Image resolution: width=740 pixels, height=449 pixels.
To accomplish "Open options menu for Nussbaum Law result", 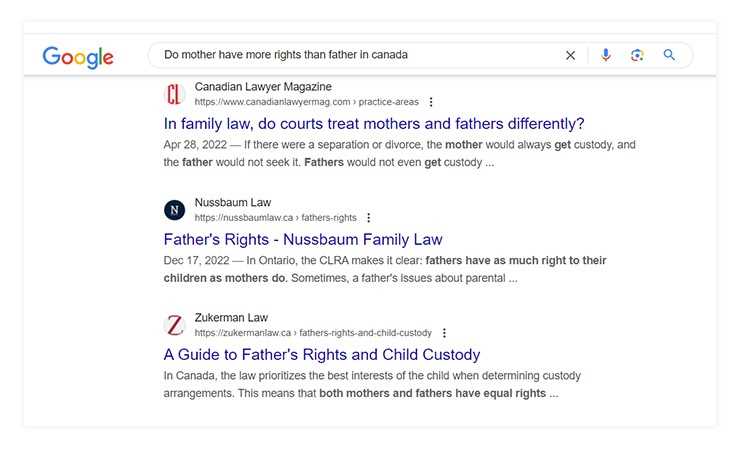I will coord(368,218).
